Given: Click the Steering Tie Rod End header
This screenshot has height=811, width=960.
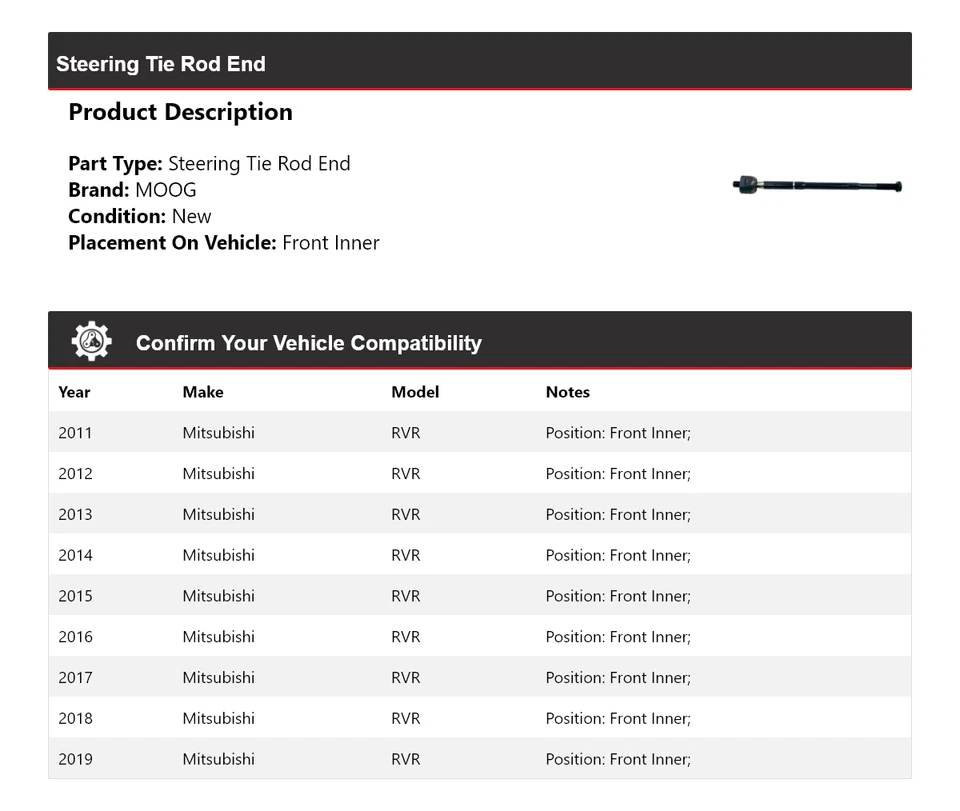Looking at the screenshot, I should (x=161, y=64).
